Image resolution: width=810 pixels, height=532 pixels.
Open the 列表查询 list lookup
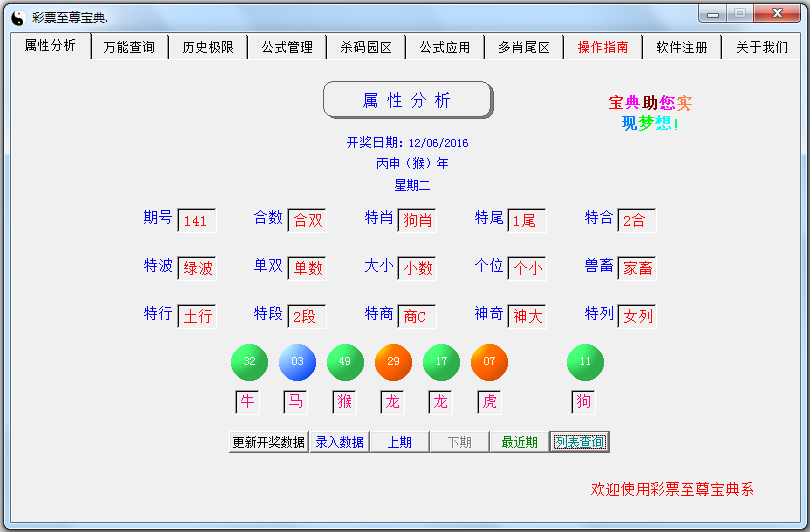tap(580, 442)
